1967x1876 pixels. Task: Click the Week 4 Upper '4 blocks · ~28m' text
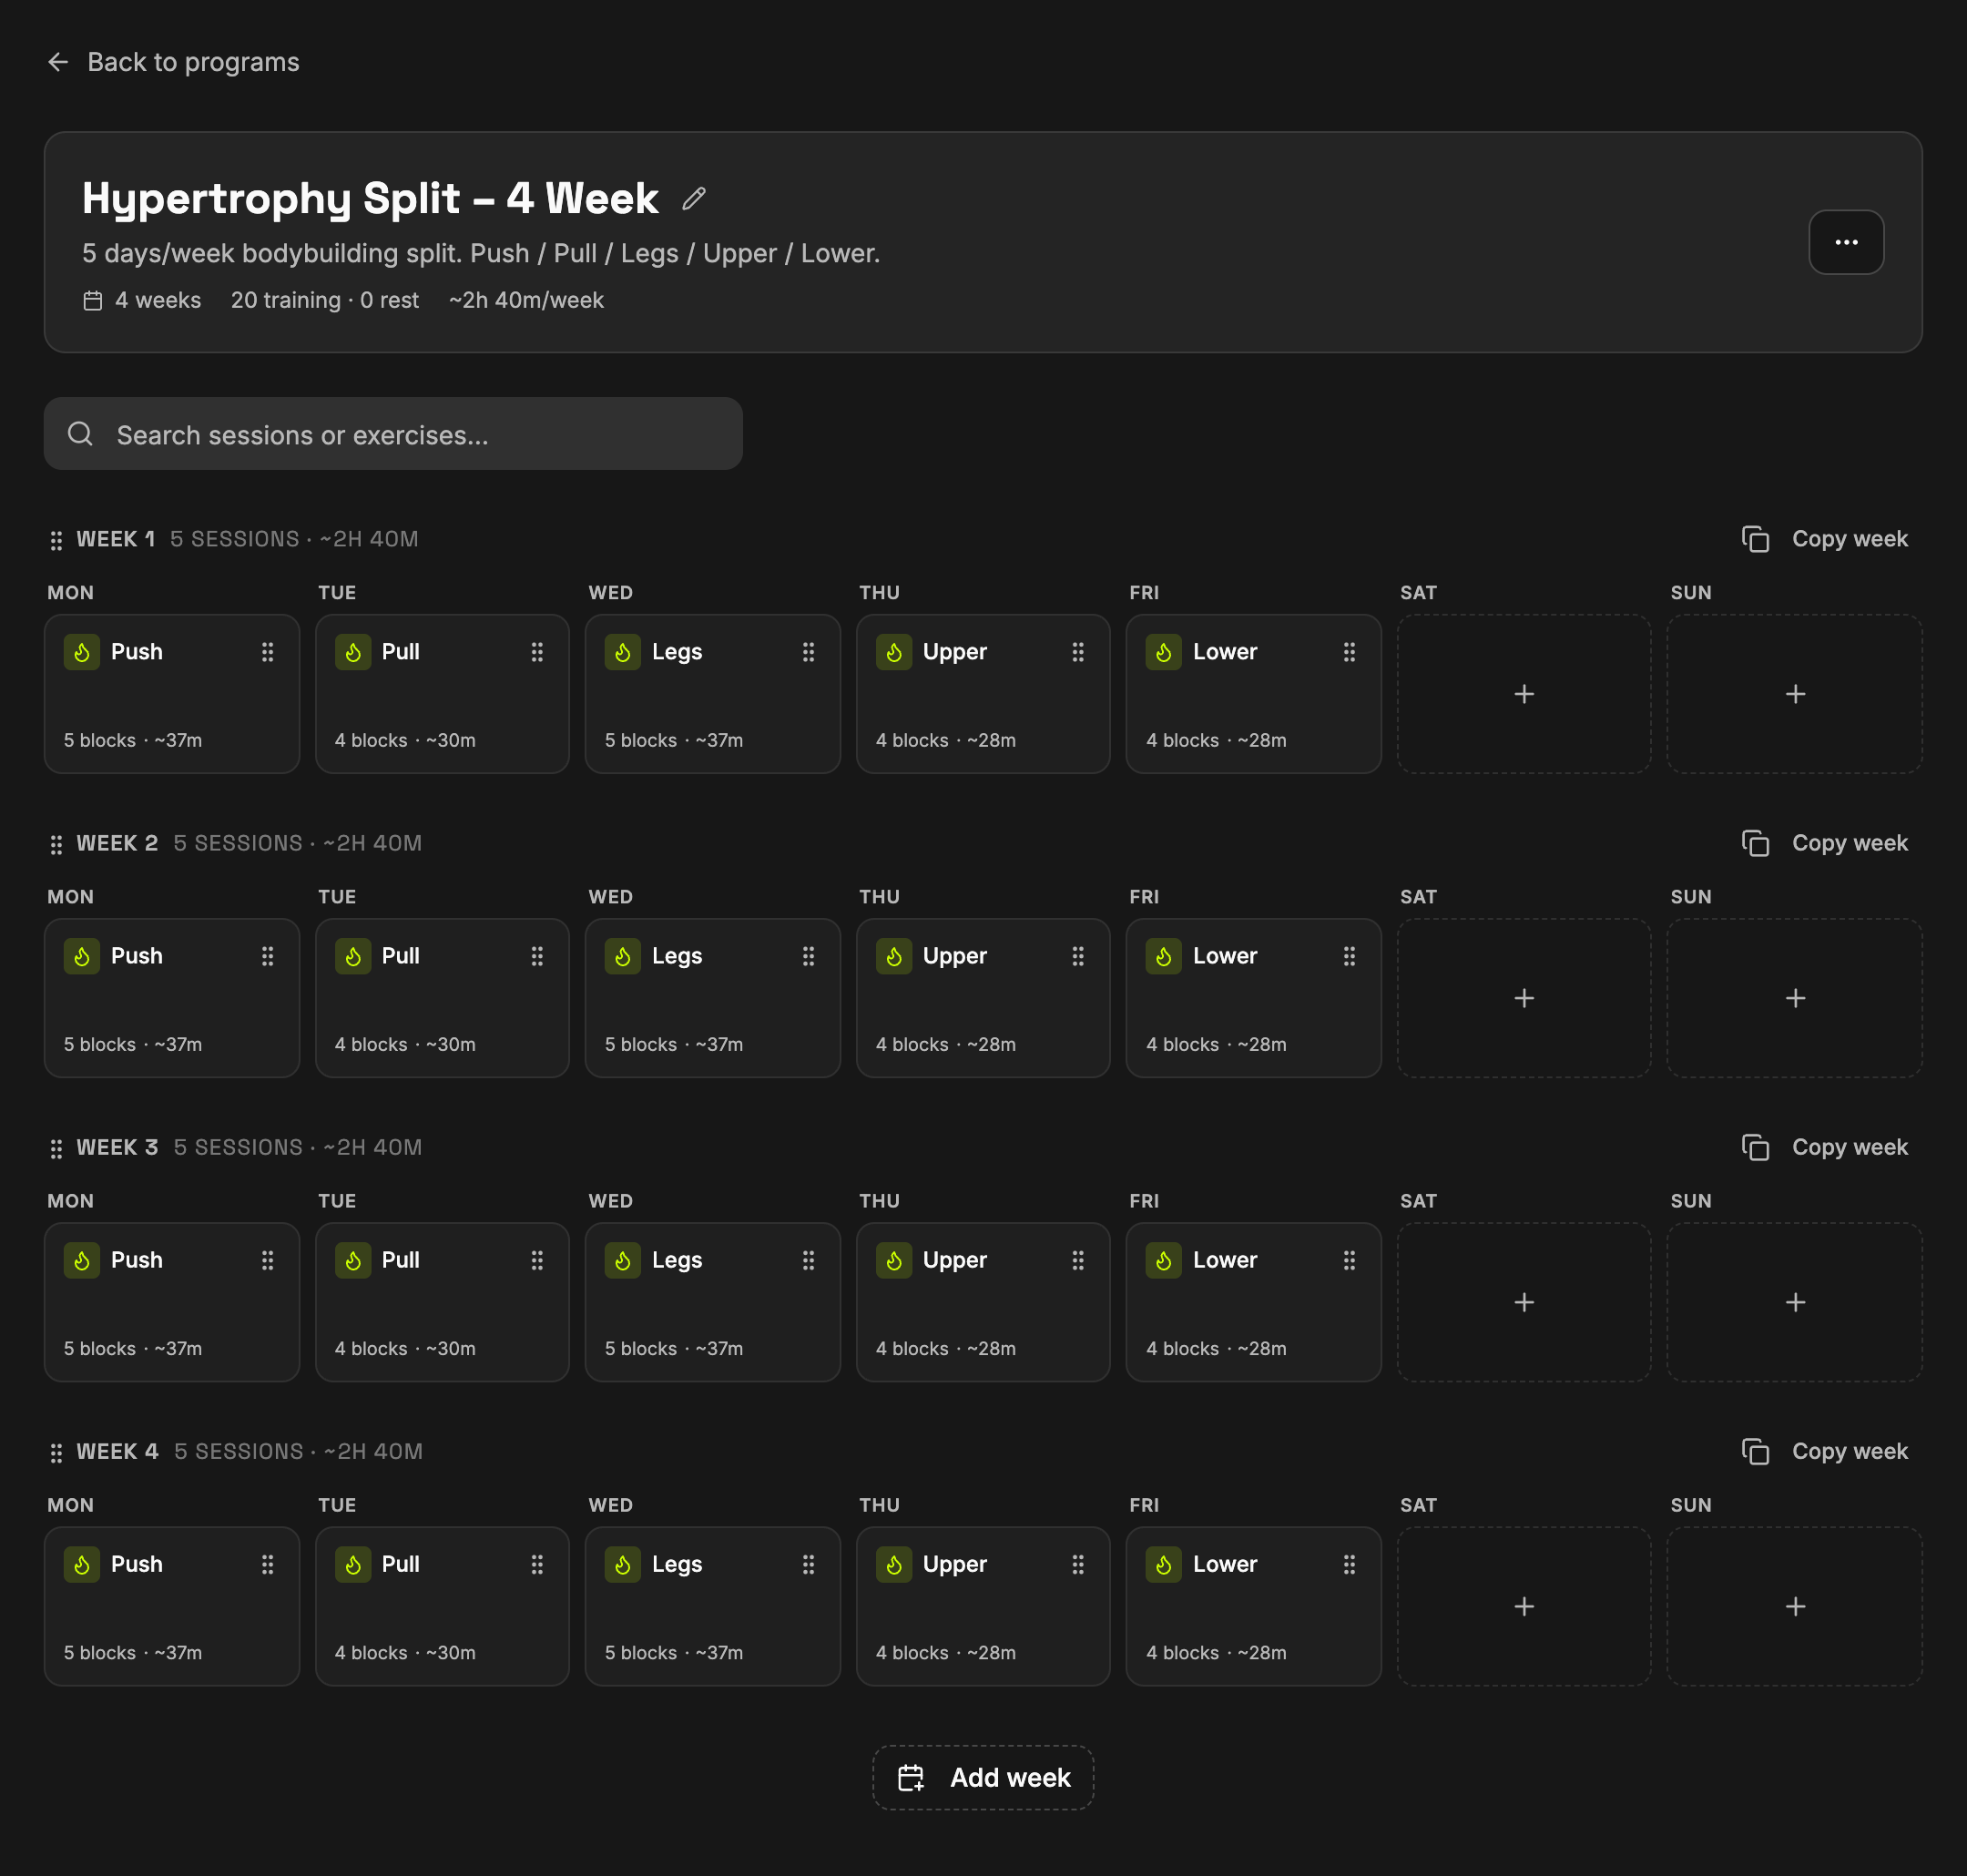tap(946, 1652)
